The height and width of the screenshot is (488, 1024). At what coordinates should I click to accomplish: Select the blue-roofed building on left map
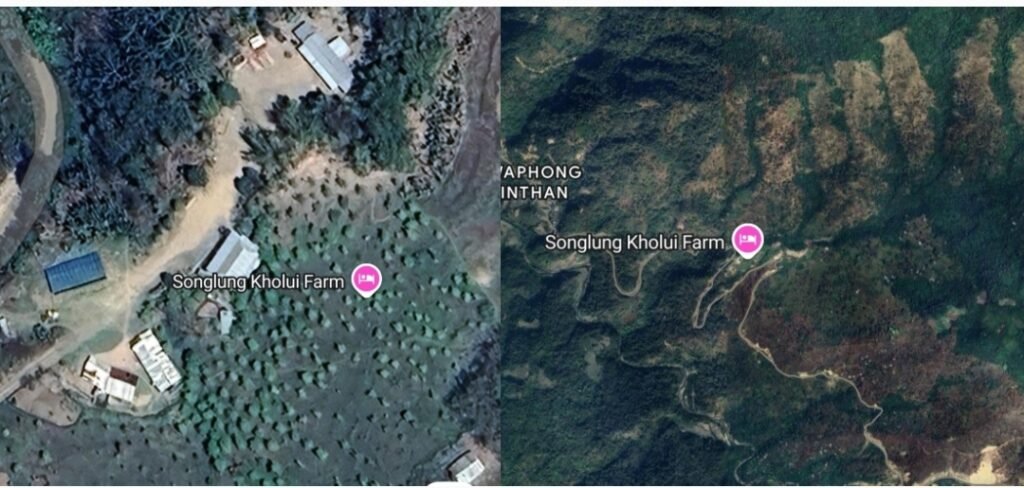(x=75, y=272)
